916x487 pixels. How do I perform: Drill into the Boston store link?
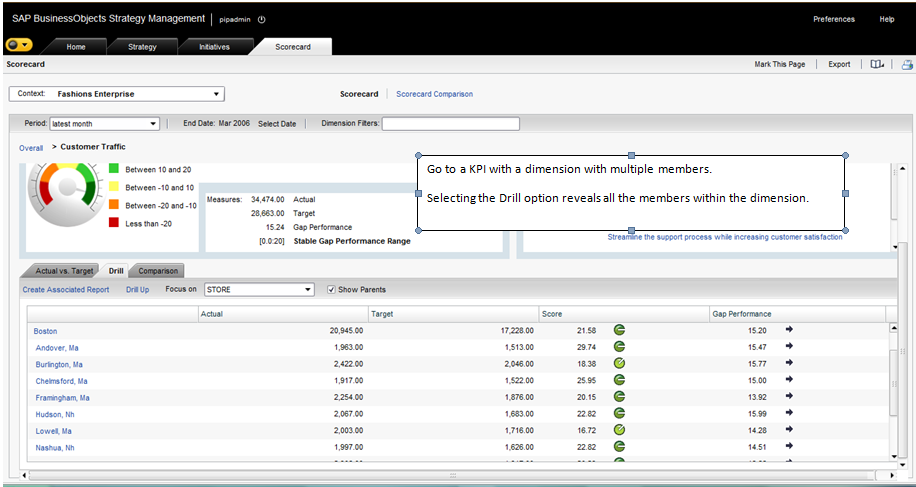click(x=46, y=331)
